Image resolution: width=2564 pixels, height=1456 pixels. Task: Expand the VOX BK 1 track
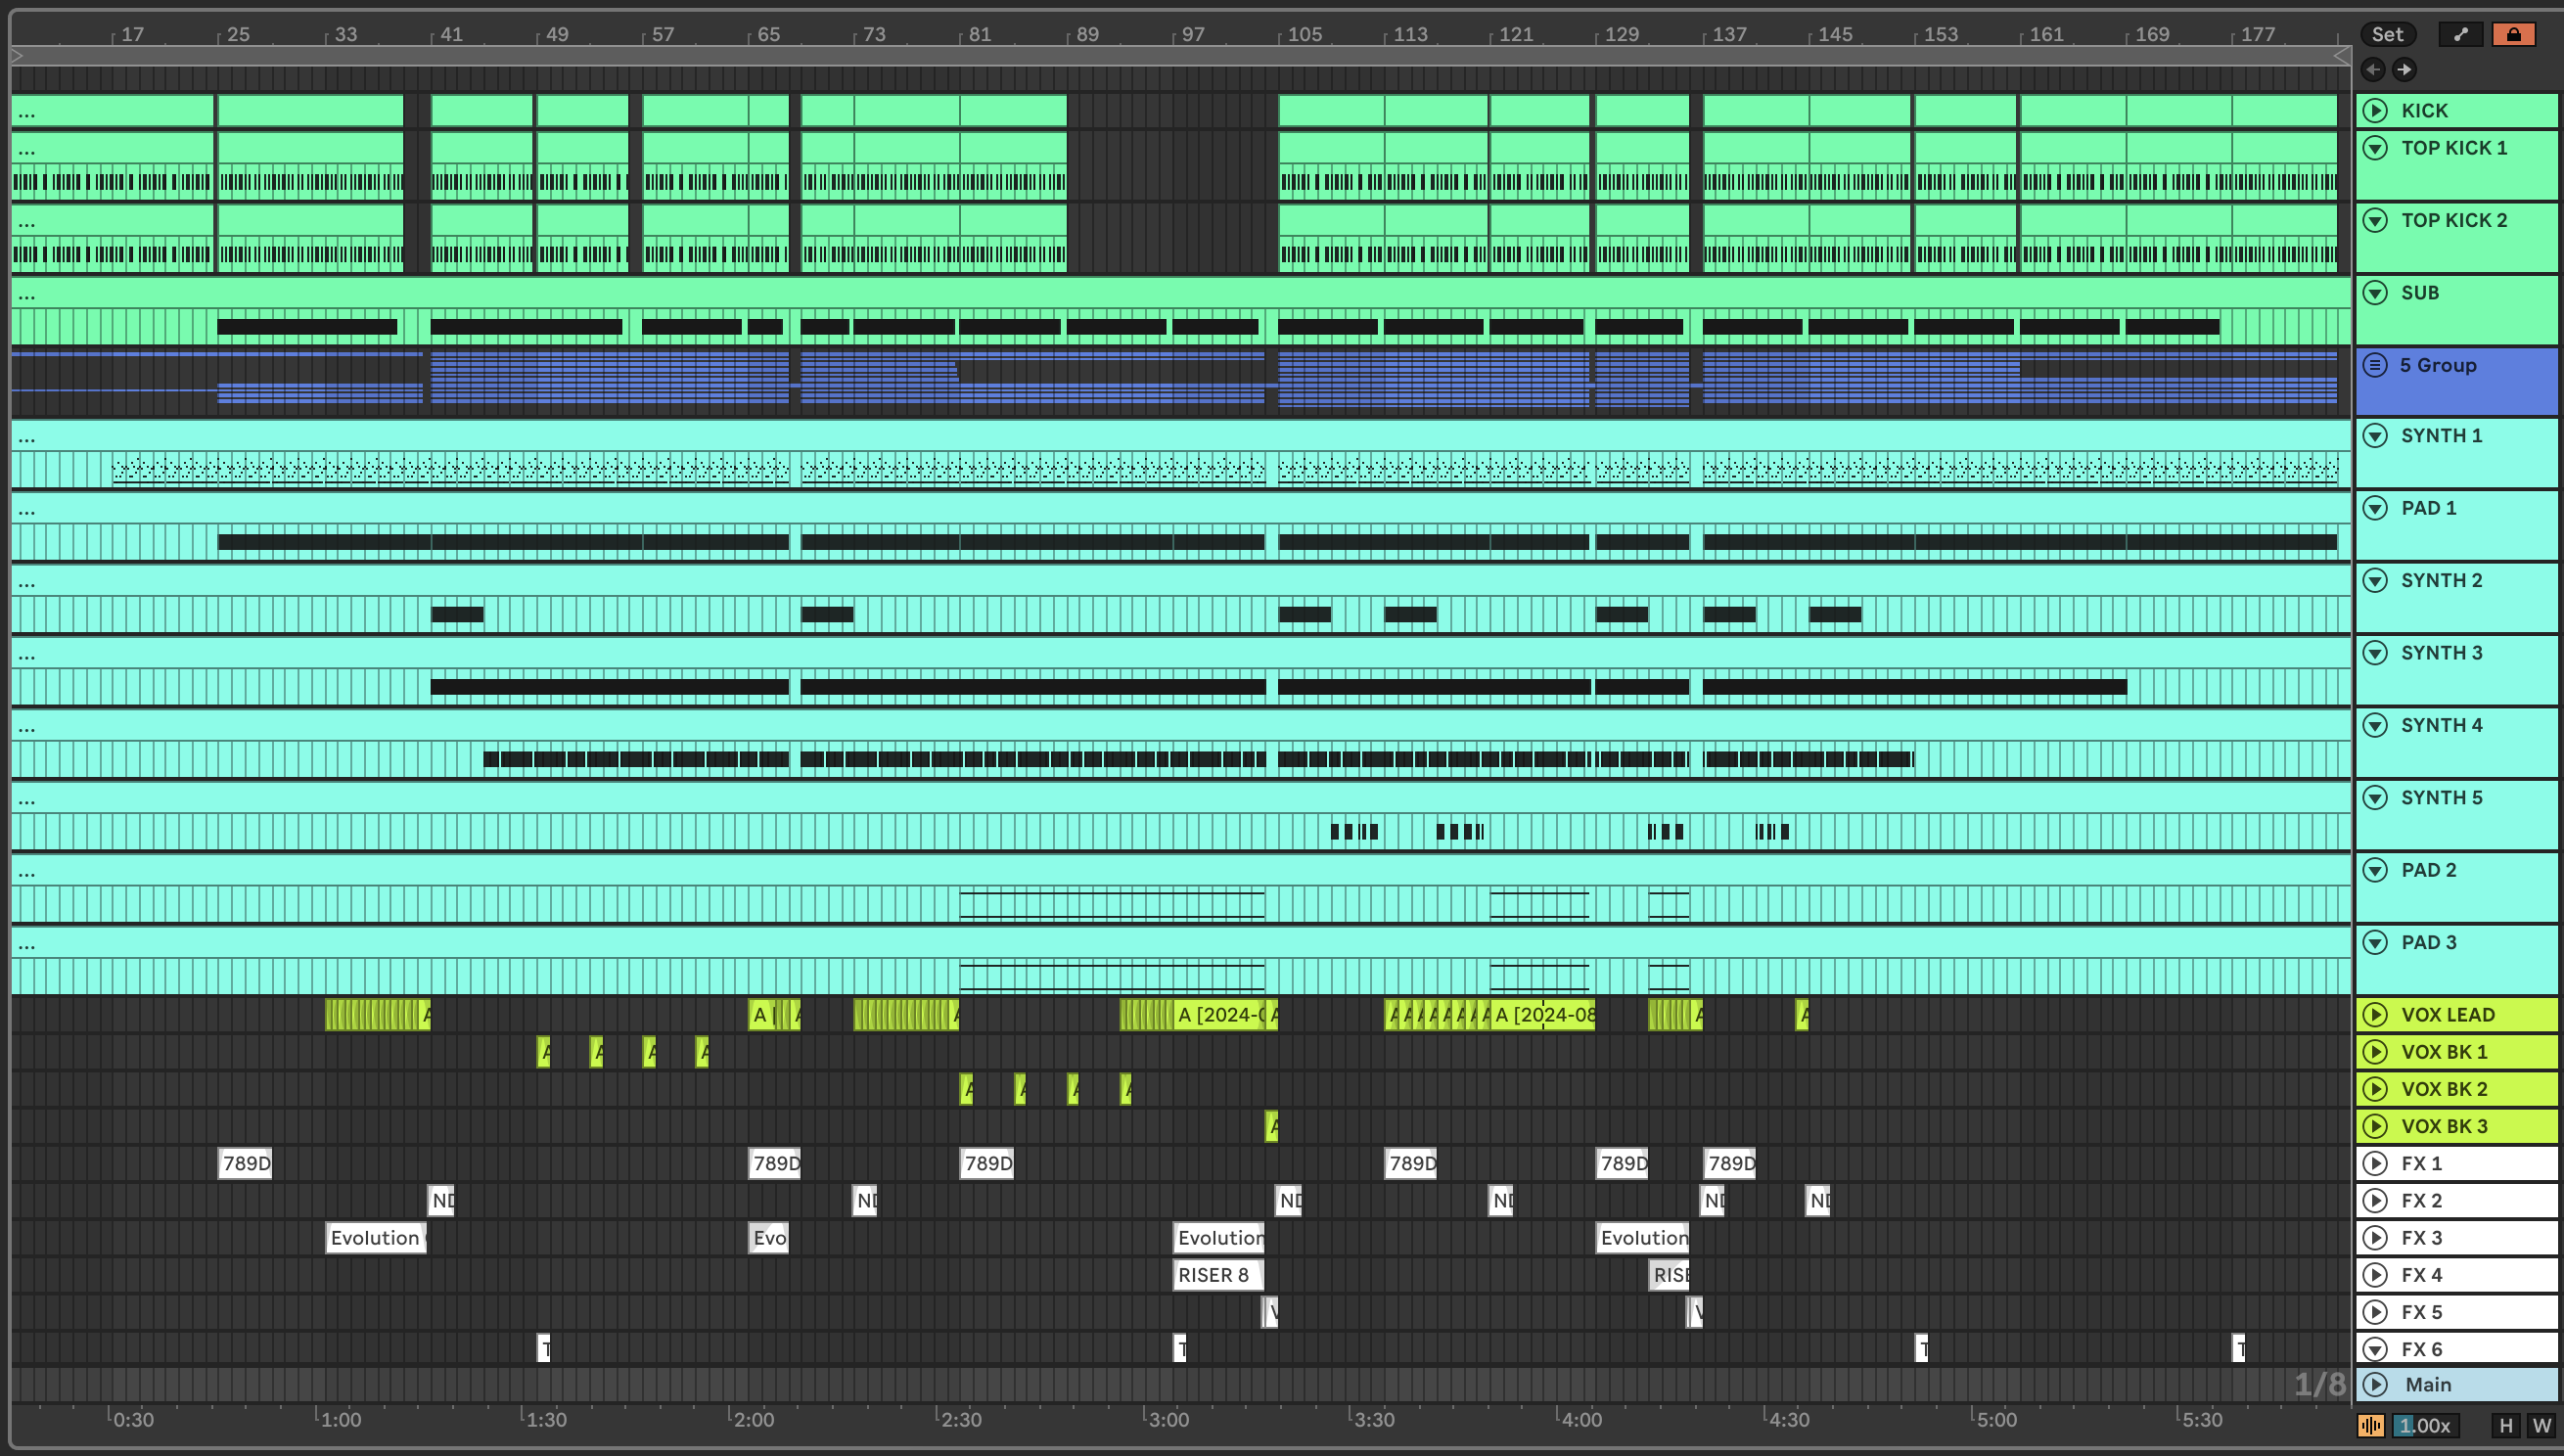2375,1052
